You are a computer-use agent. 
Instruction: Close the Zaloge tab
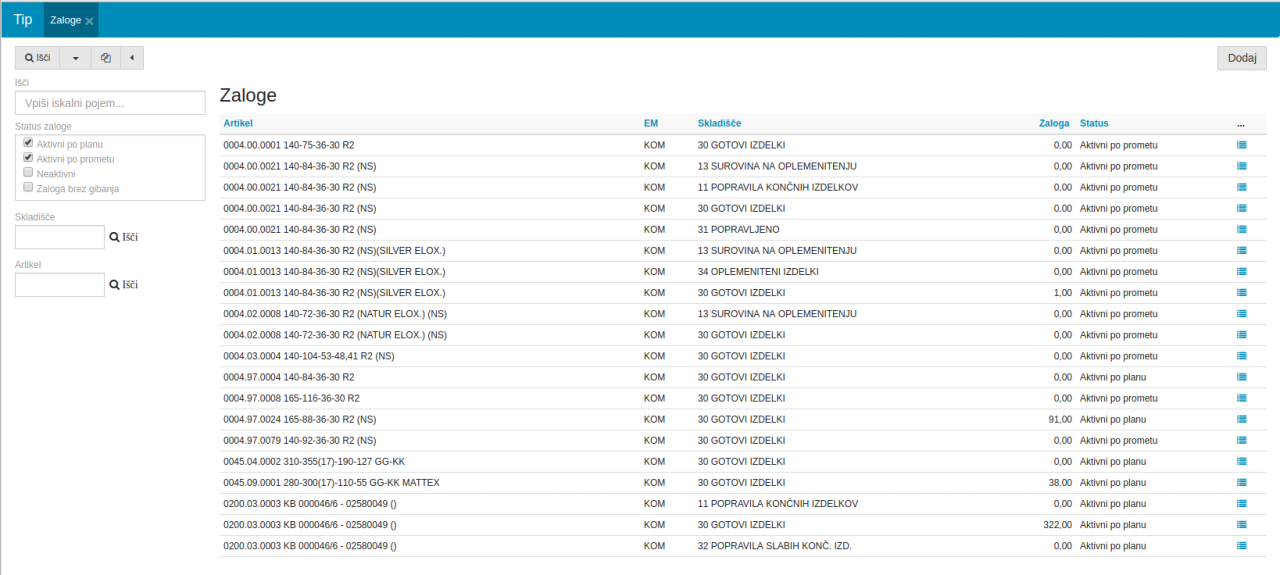coord(89,21)
